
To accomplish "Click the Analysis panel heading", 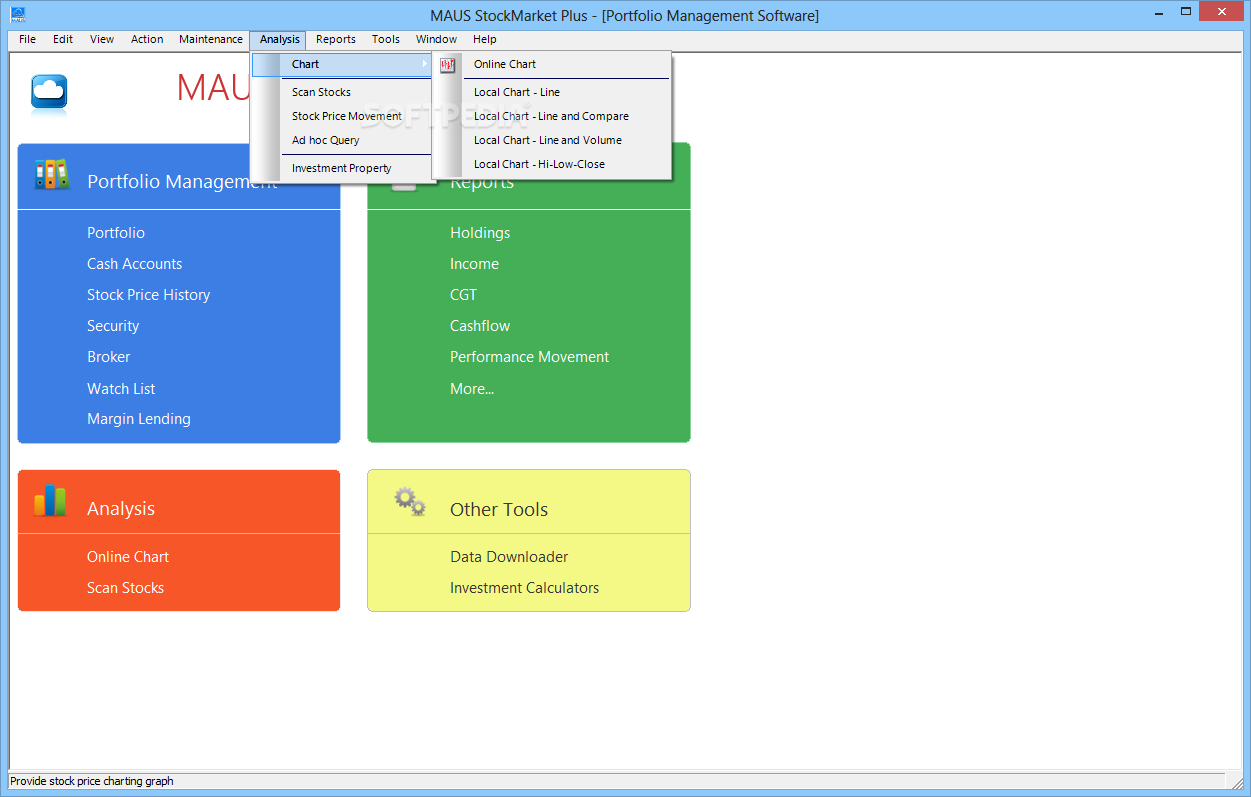I will [x=121, y=509].
